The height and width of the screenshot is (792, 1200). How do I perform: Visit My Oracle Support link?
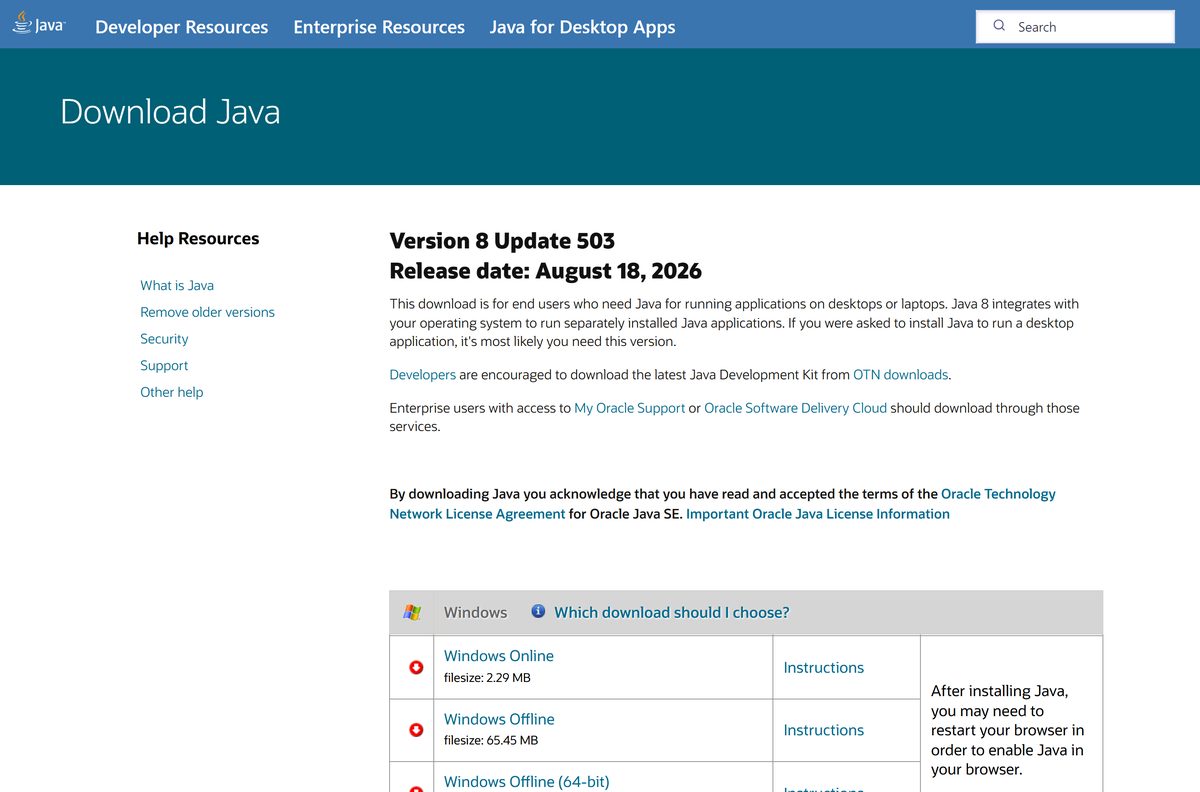(x=630, y=408)
